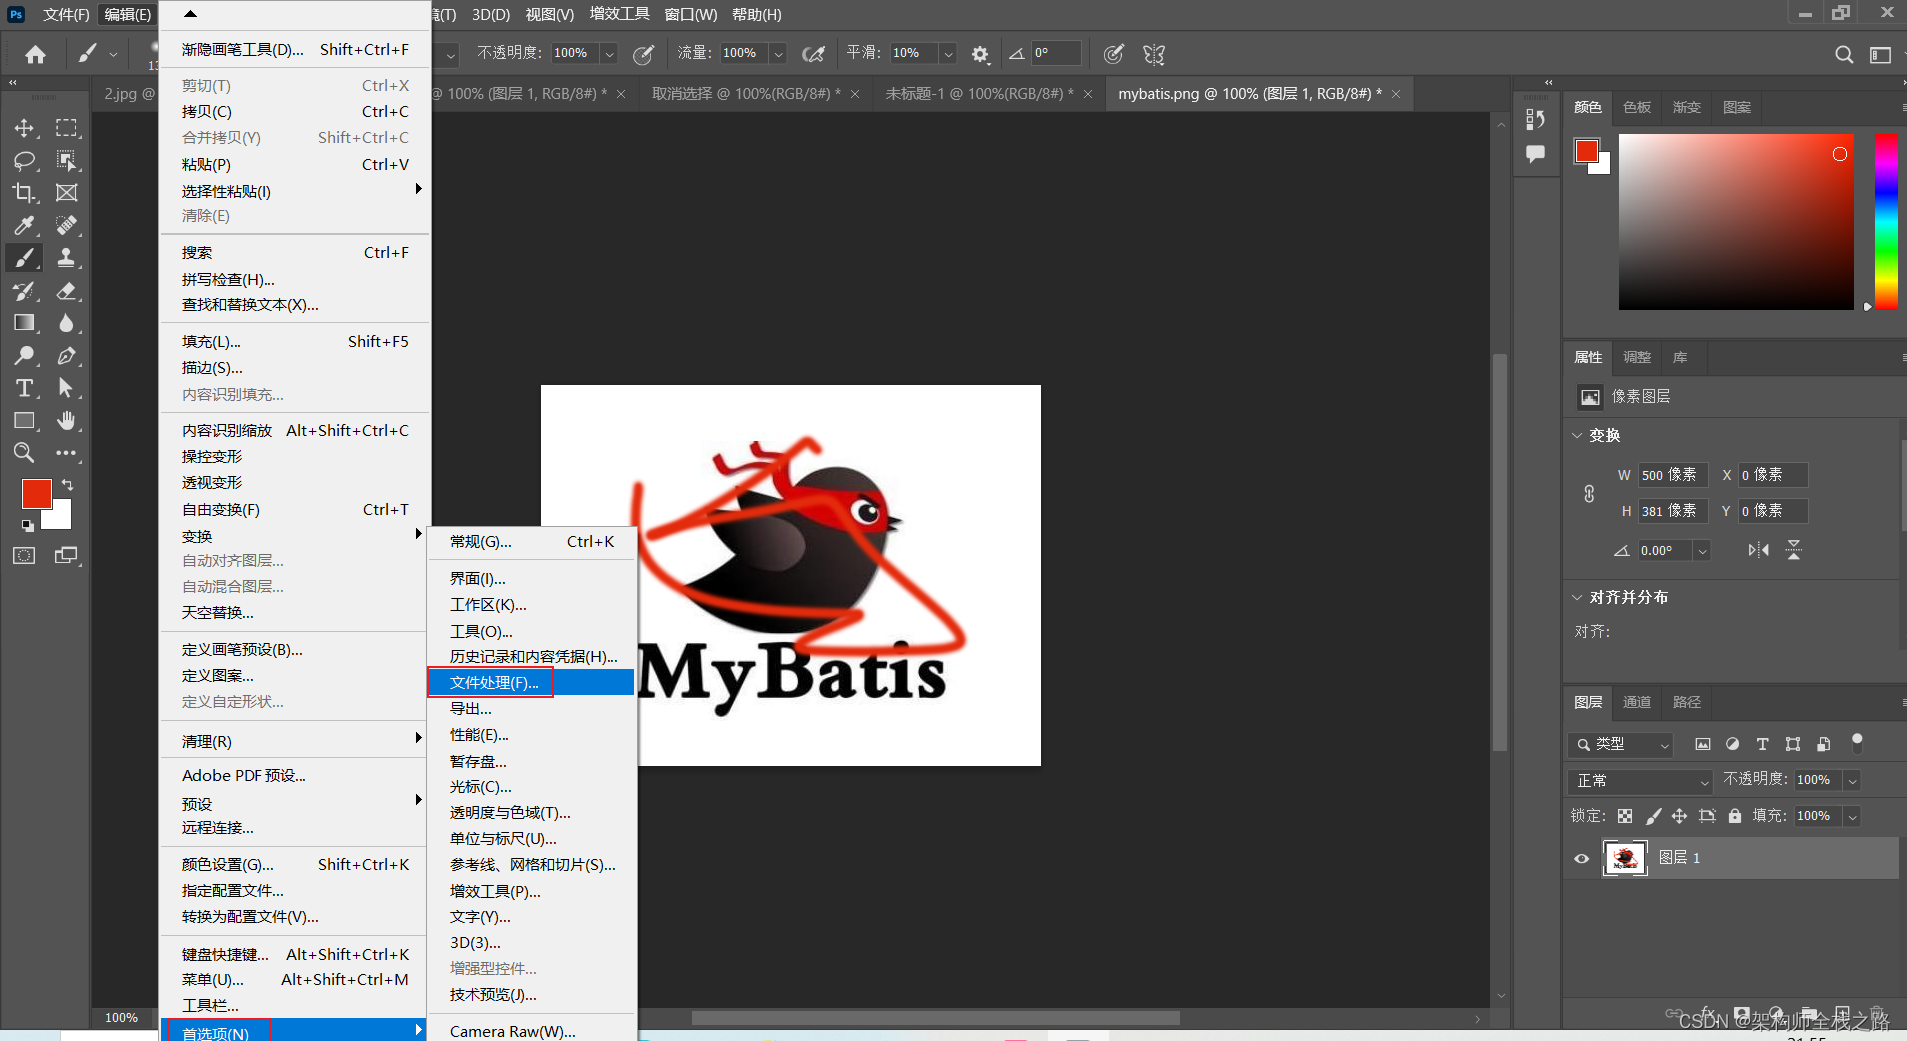Switch to 色板 panel tab
Image resolution: width=1907 pixels, height=1041 pixels.
pyautogui.click(x=1637, y=107)
